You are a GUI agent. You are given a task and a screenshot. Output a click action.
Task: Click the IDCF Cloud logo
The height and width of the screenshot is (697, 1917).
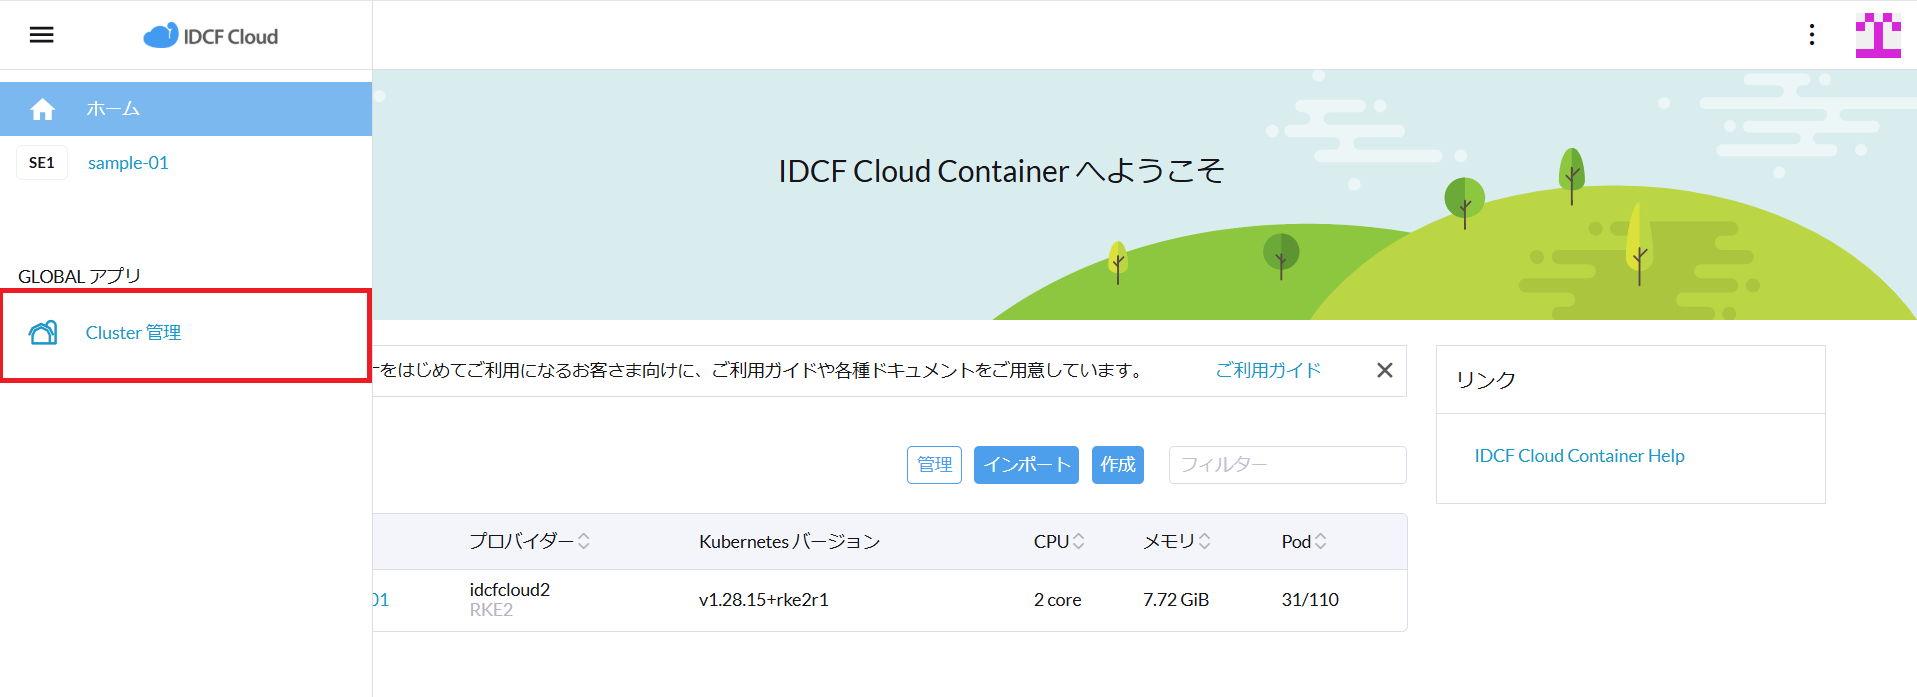211,36
